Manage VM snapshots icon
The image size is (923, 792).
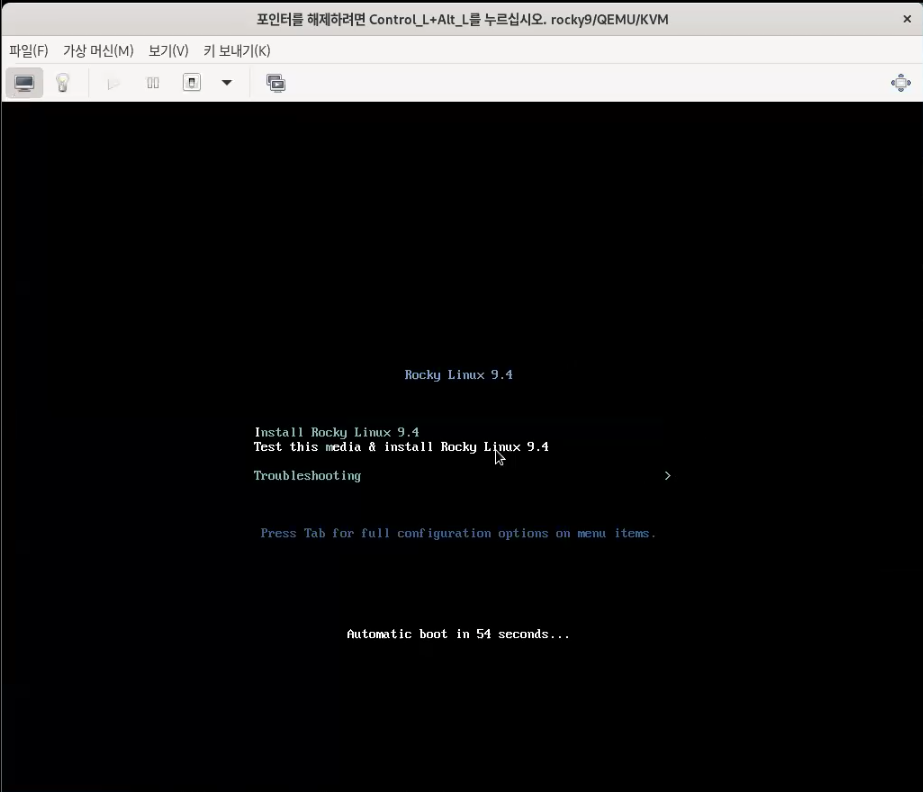click(275, 83)
